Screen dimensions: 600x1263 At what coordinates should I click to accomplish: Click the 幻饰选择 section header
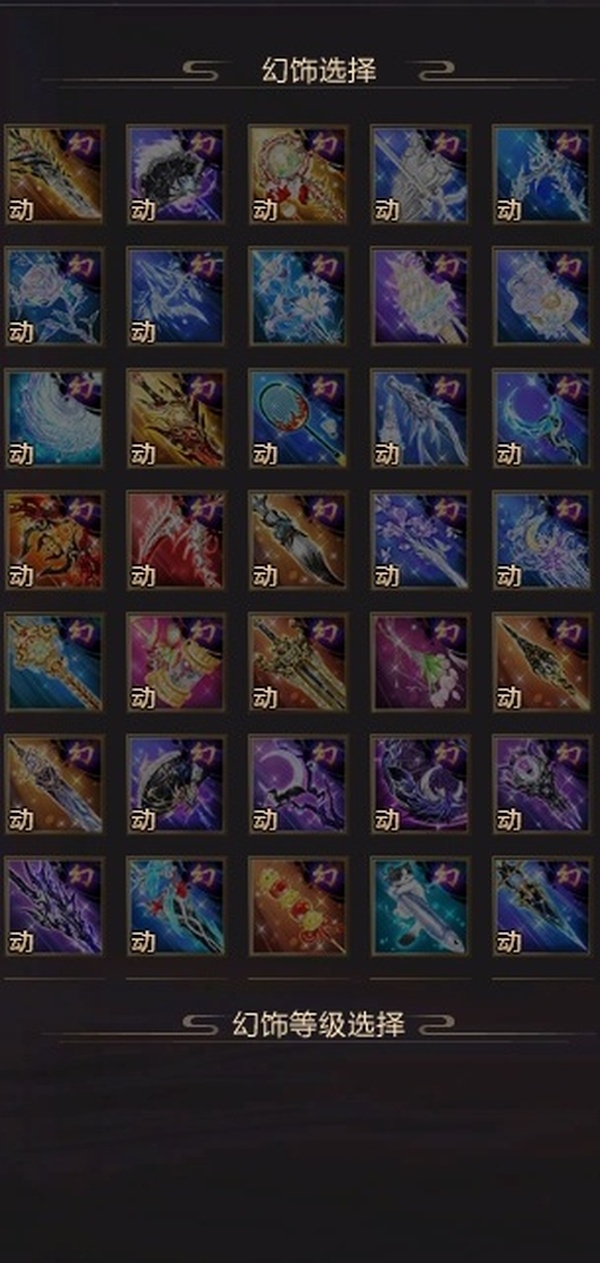click(x=318, y=71)
